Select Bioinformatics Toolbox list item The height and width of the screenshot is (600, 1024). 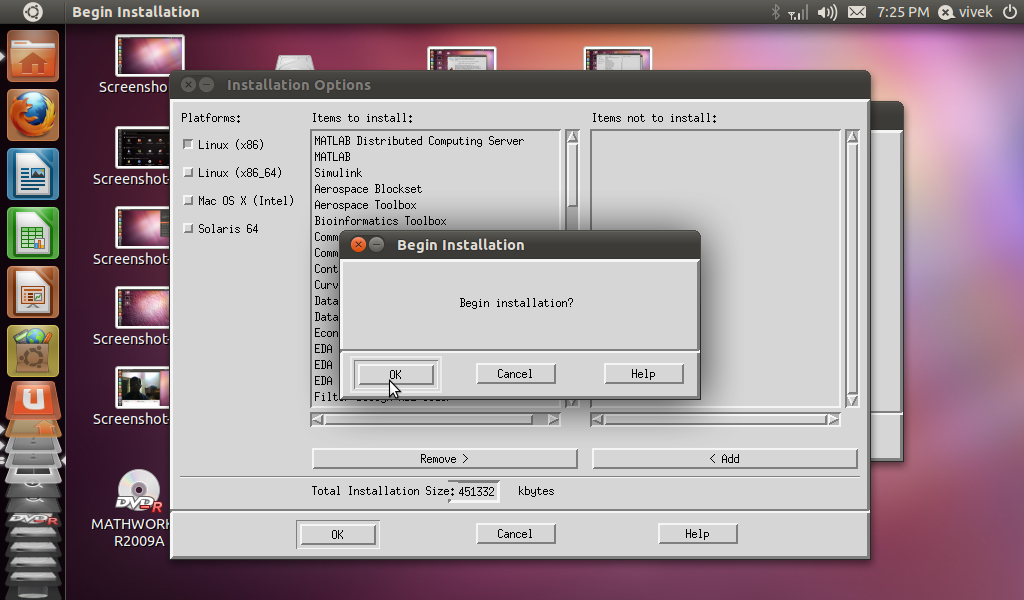[x=380, y=221]
